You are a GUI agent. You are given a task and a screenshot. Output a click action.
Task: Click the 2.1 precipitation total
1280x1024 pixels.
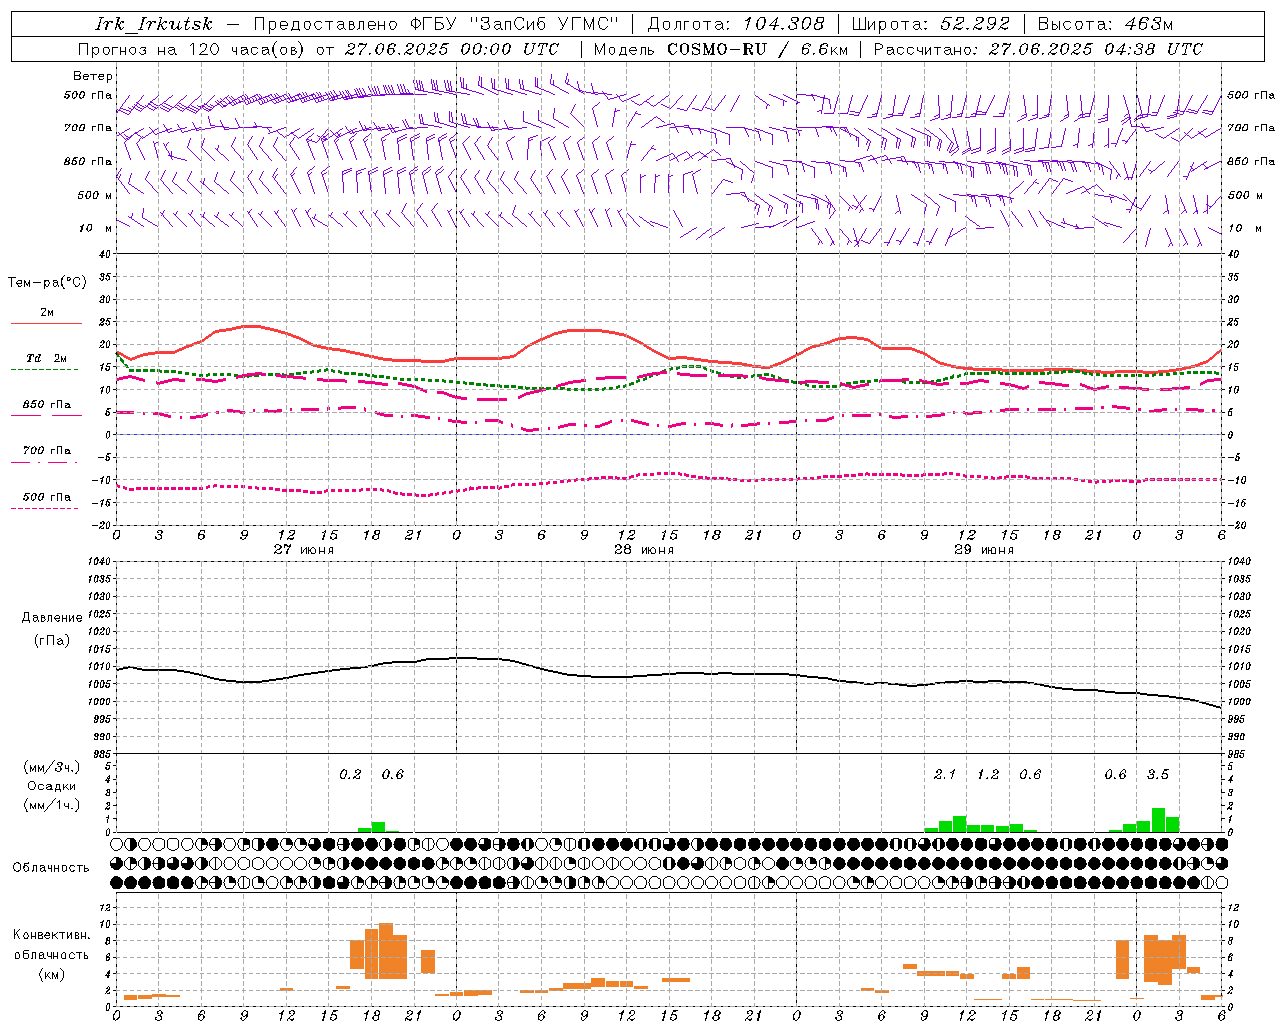pyautogui.click(x=945, y=775)
